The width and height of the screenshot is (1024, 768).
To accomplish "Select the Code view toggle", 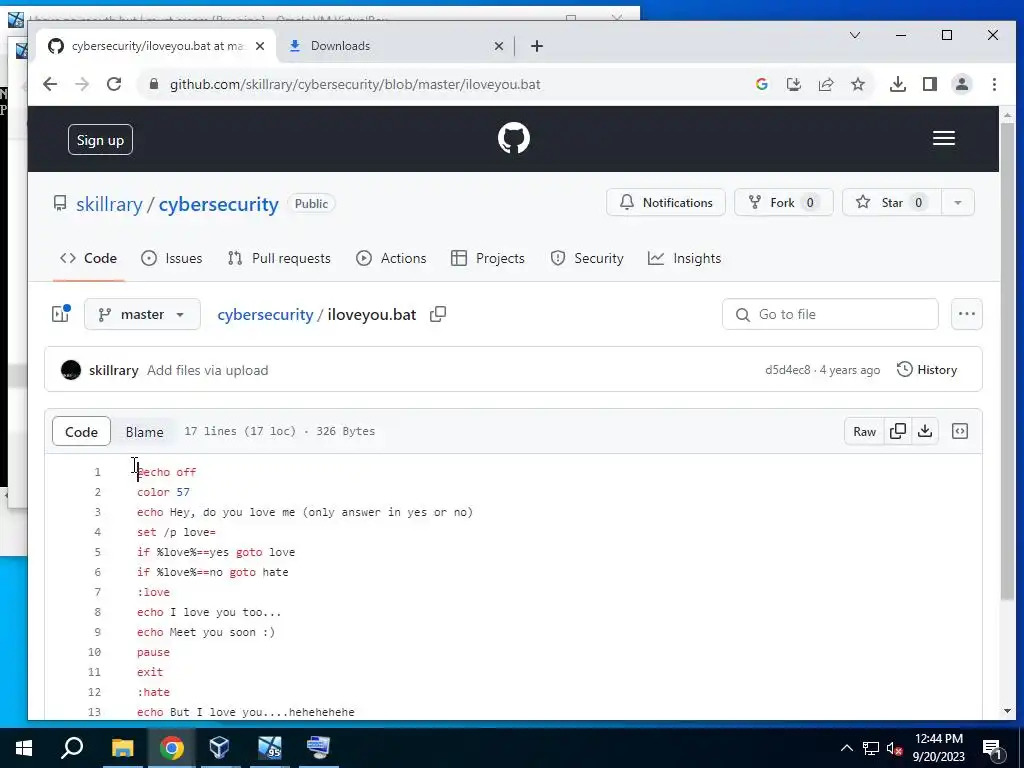I will 82,432.
